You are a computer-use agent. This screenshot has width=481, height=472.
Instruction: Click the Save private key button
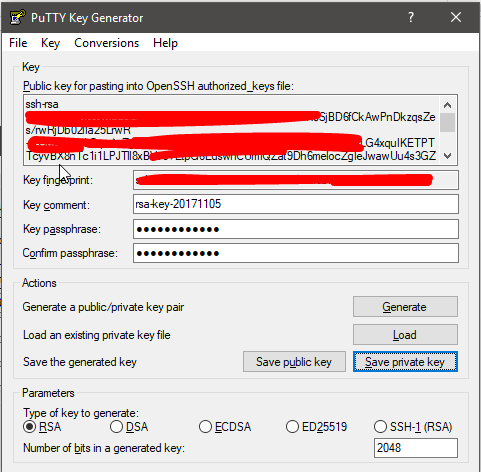405,362
